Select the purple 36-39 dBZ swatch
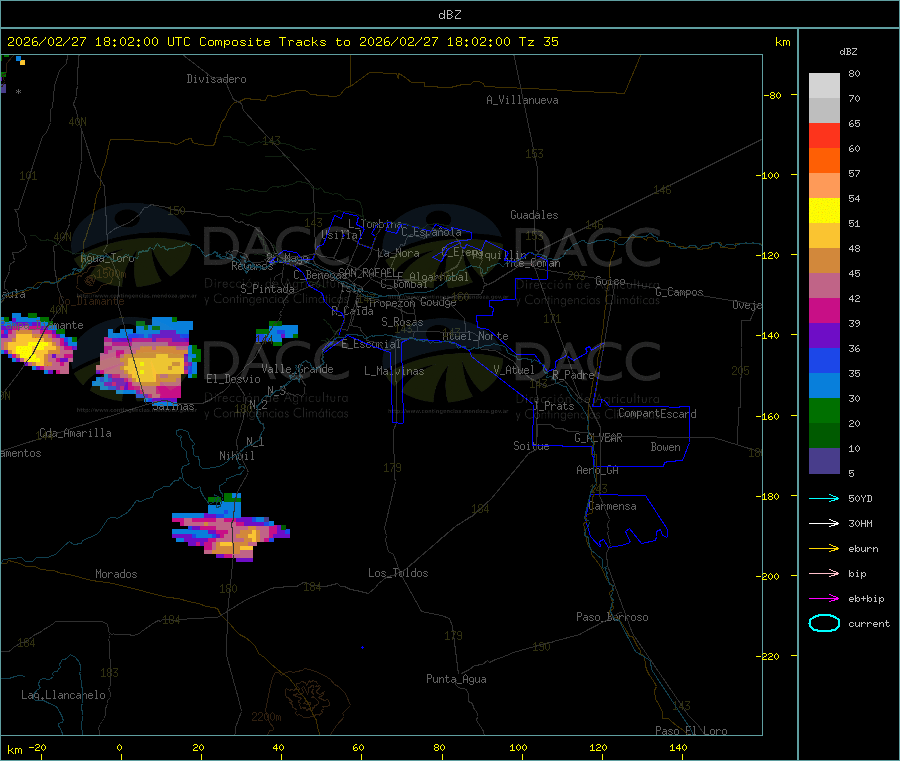 (824, 336)
